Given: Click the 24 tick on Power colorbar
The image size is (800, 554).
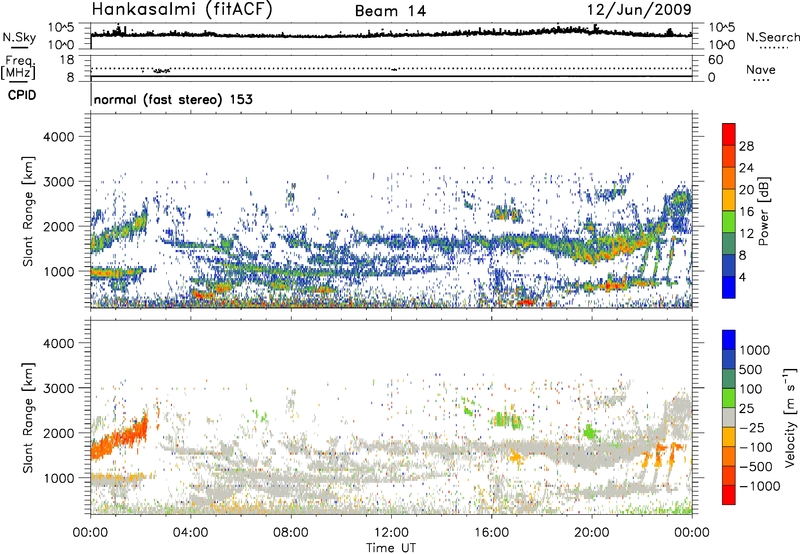Looking at the screenshot, I should click(746, 168).
